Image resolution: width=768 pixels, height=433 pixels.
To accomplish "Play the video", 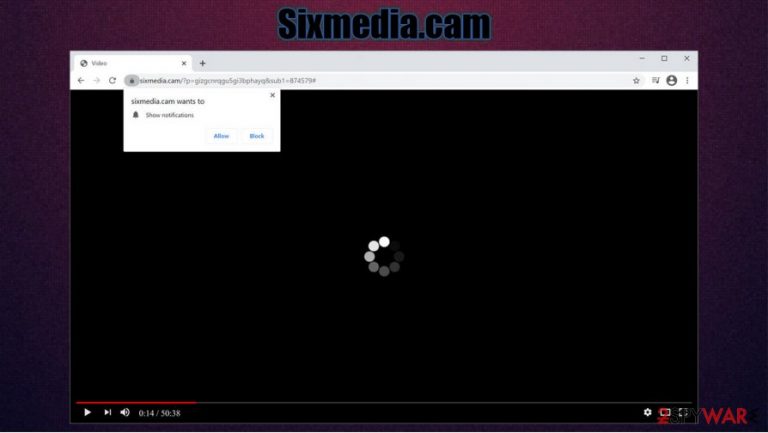I will click(x=87, y=413).
